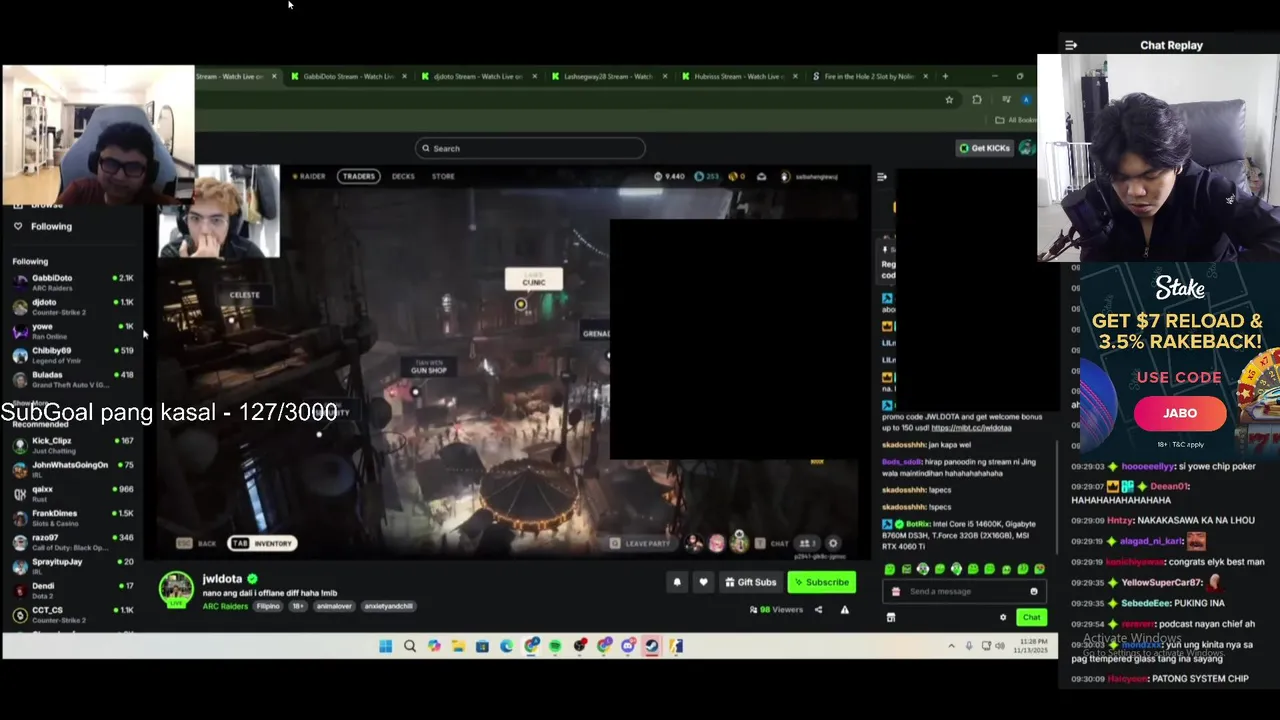The width and height of the screenshot is (1280, 720).
Task: Open Chibiby69 channel in sidebar
Action: pyautogui.click(x=72, y=355)
